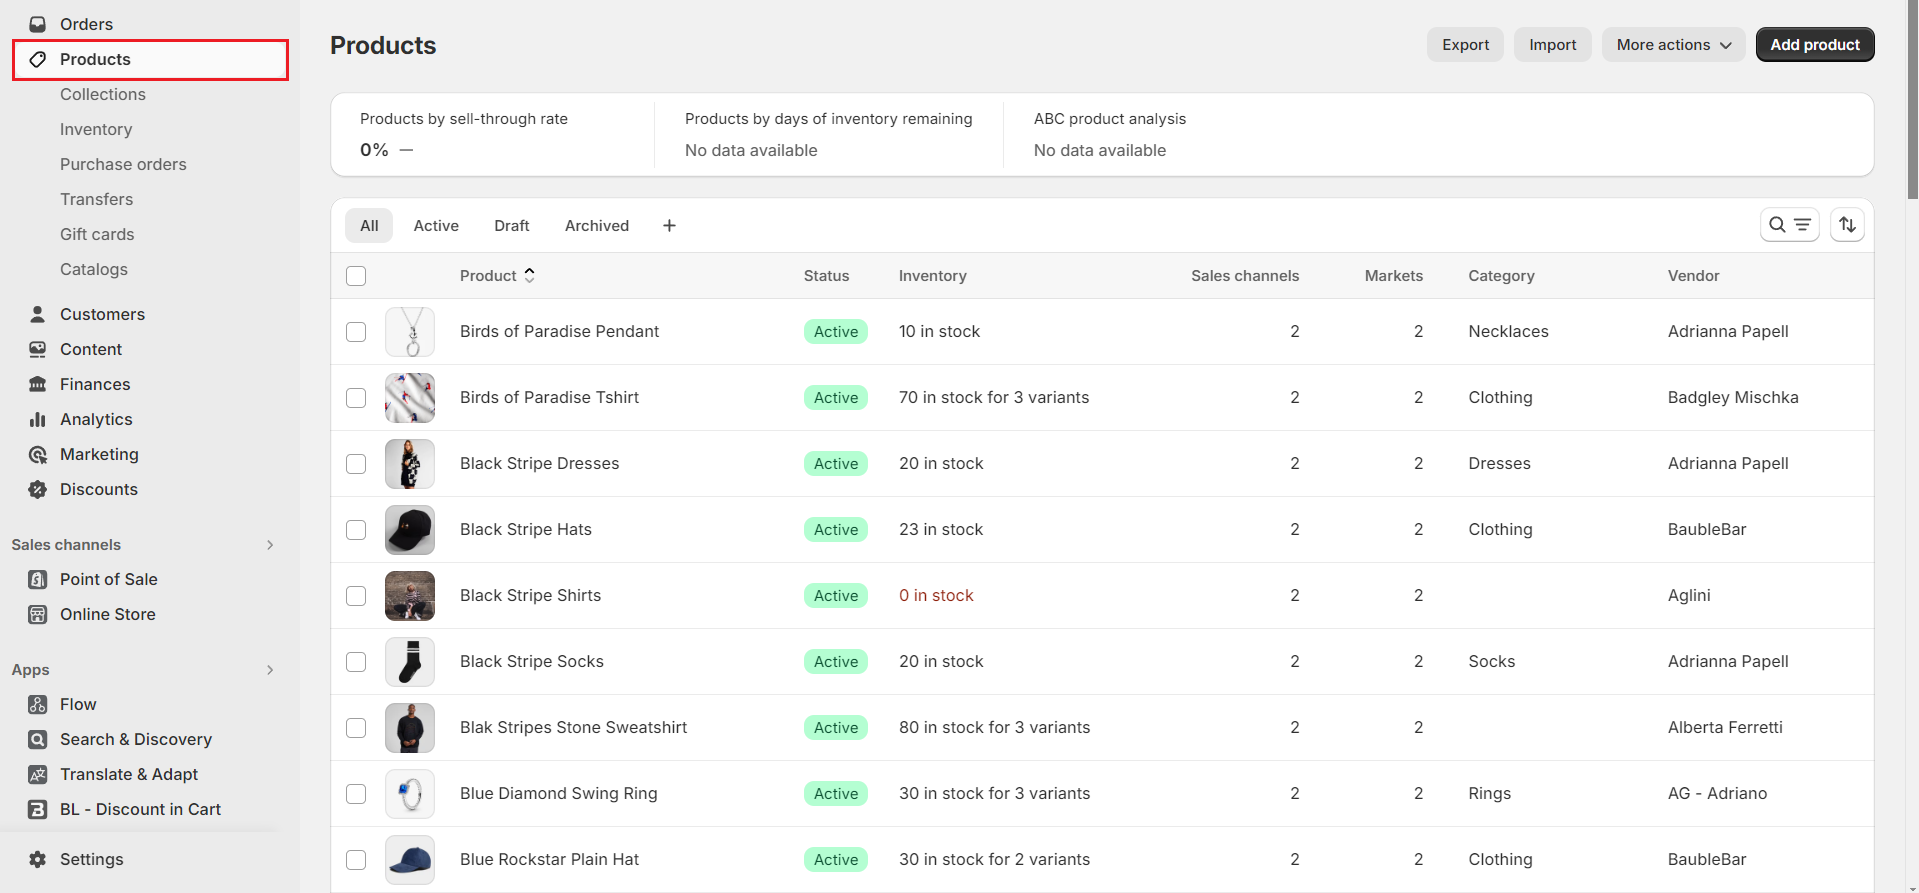Open Discounts using its badge icon

[x=38, y=489]
